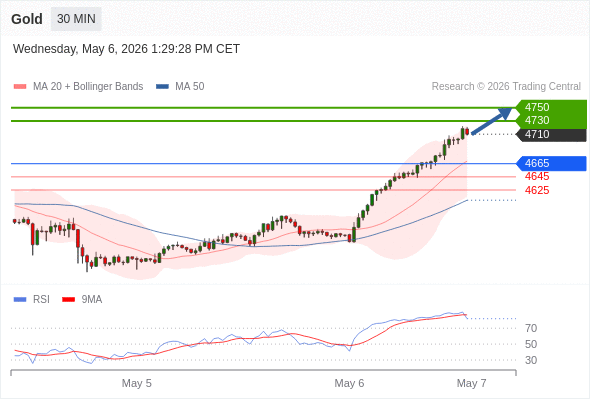The image size is (590, 400).
Task: Click the blue upward forecast arrow
Action: 491,121
